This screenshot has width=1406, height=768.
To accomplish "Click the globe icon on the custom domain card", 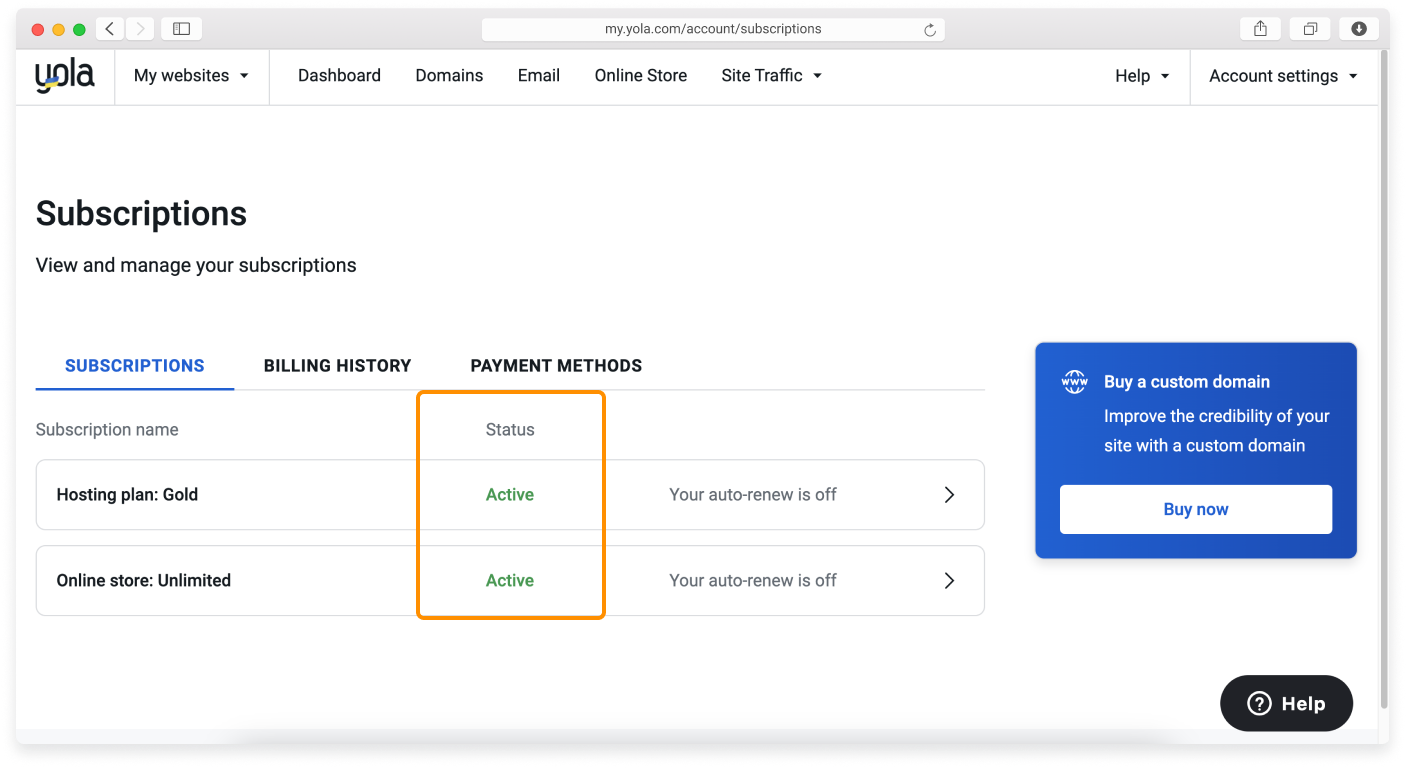I will tap(1073, 381).
